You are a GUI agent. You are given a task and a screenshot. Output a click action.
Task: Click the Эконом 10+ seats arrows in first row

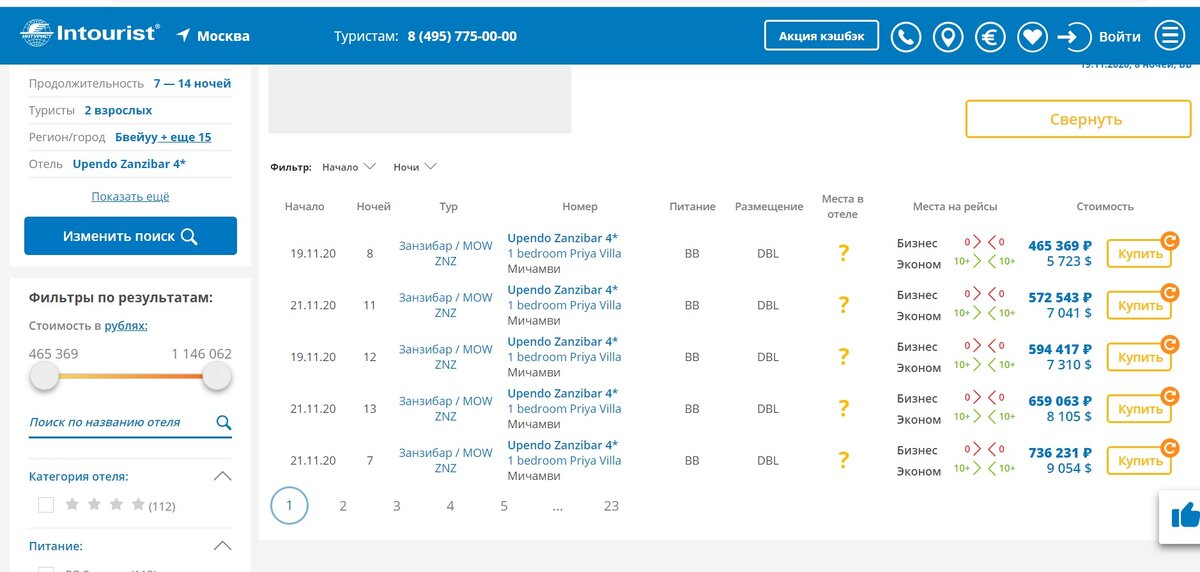(984, 264)
